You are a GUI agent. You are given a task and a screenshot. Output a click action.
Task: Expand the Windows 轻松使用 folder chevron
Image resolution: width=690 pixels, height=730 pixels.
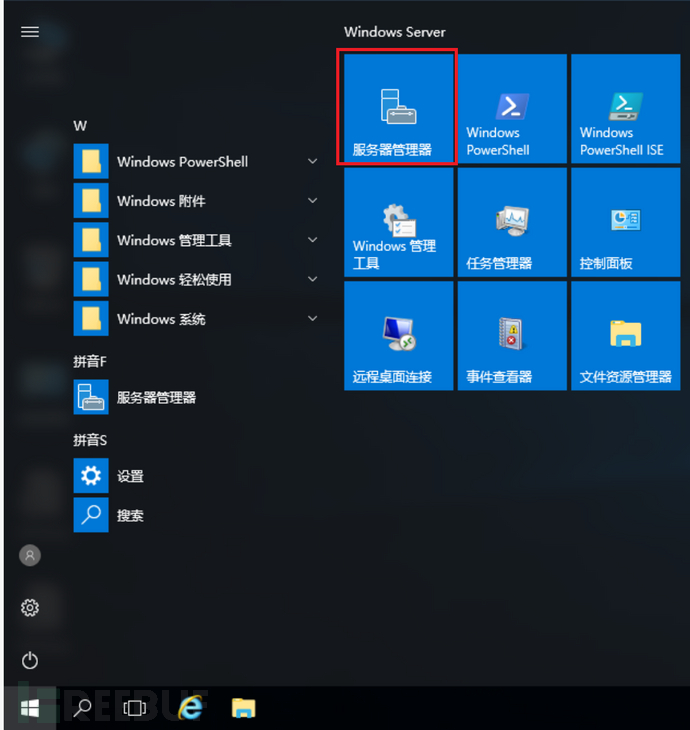coord(313,279)
